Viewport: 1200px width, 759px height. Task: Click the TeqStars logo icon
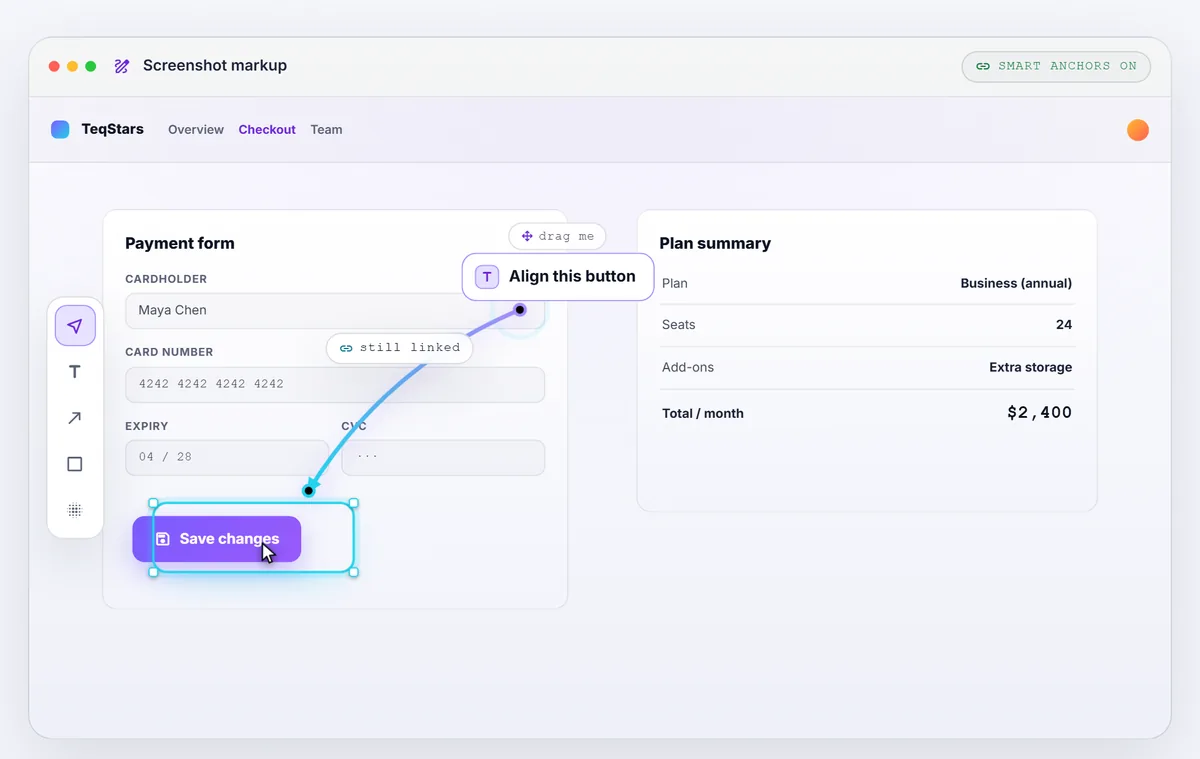60,129
